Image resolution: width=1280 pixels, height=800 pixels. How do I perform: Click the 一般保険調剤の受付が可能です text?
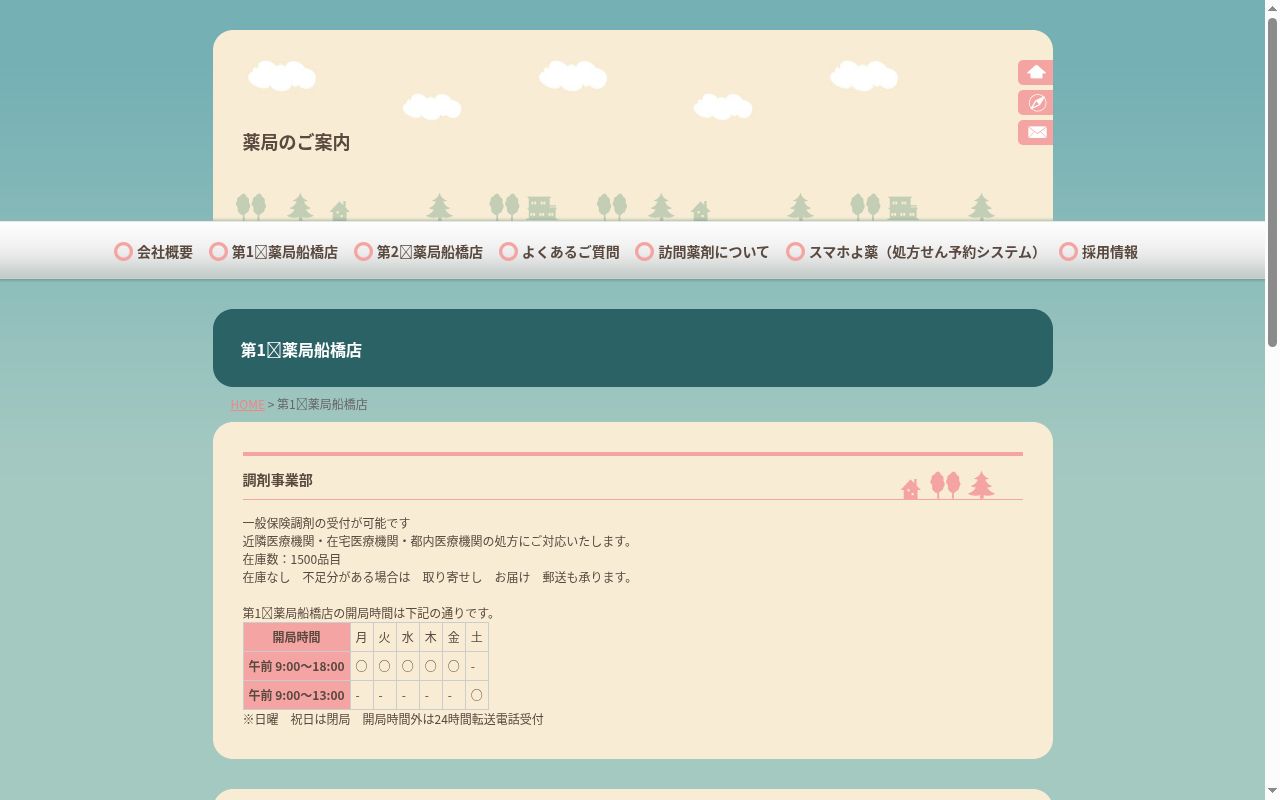[x=326, y=523]
